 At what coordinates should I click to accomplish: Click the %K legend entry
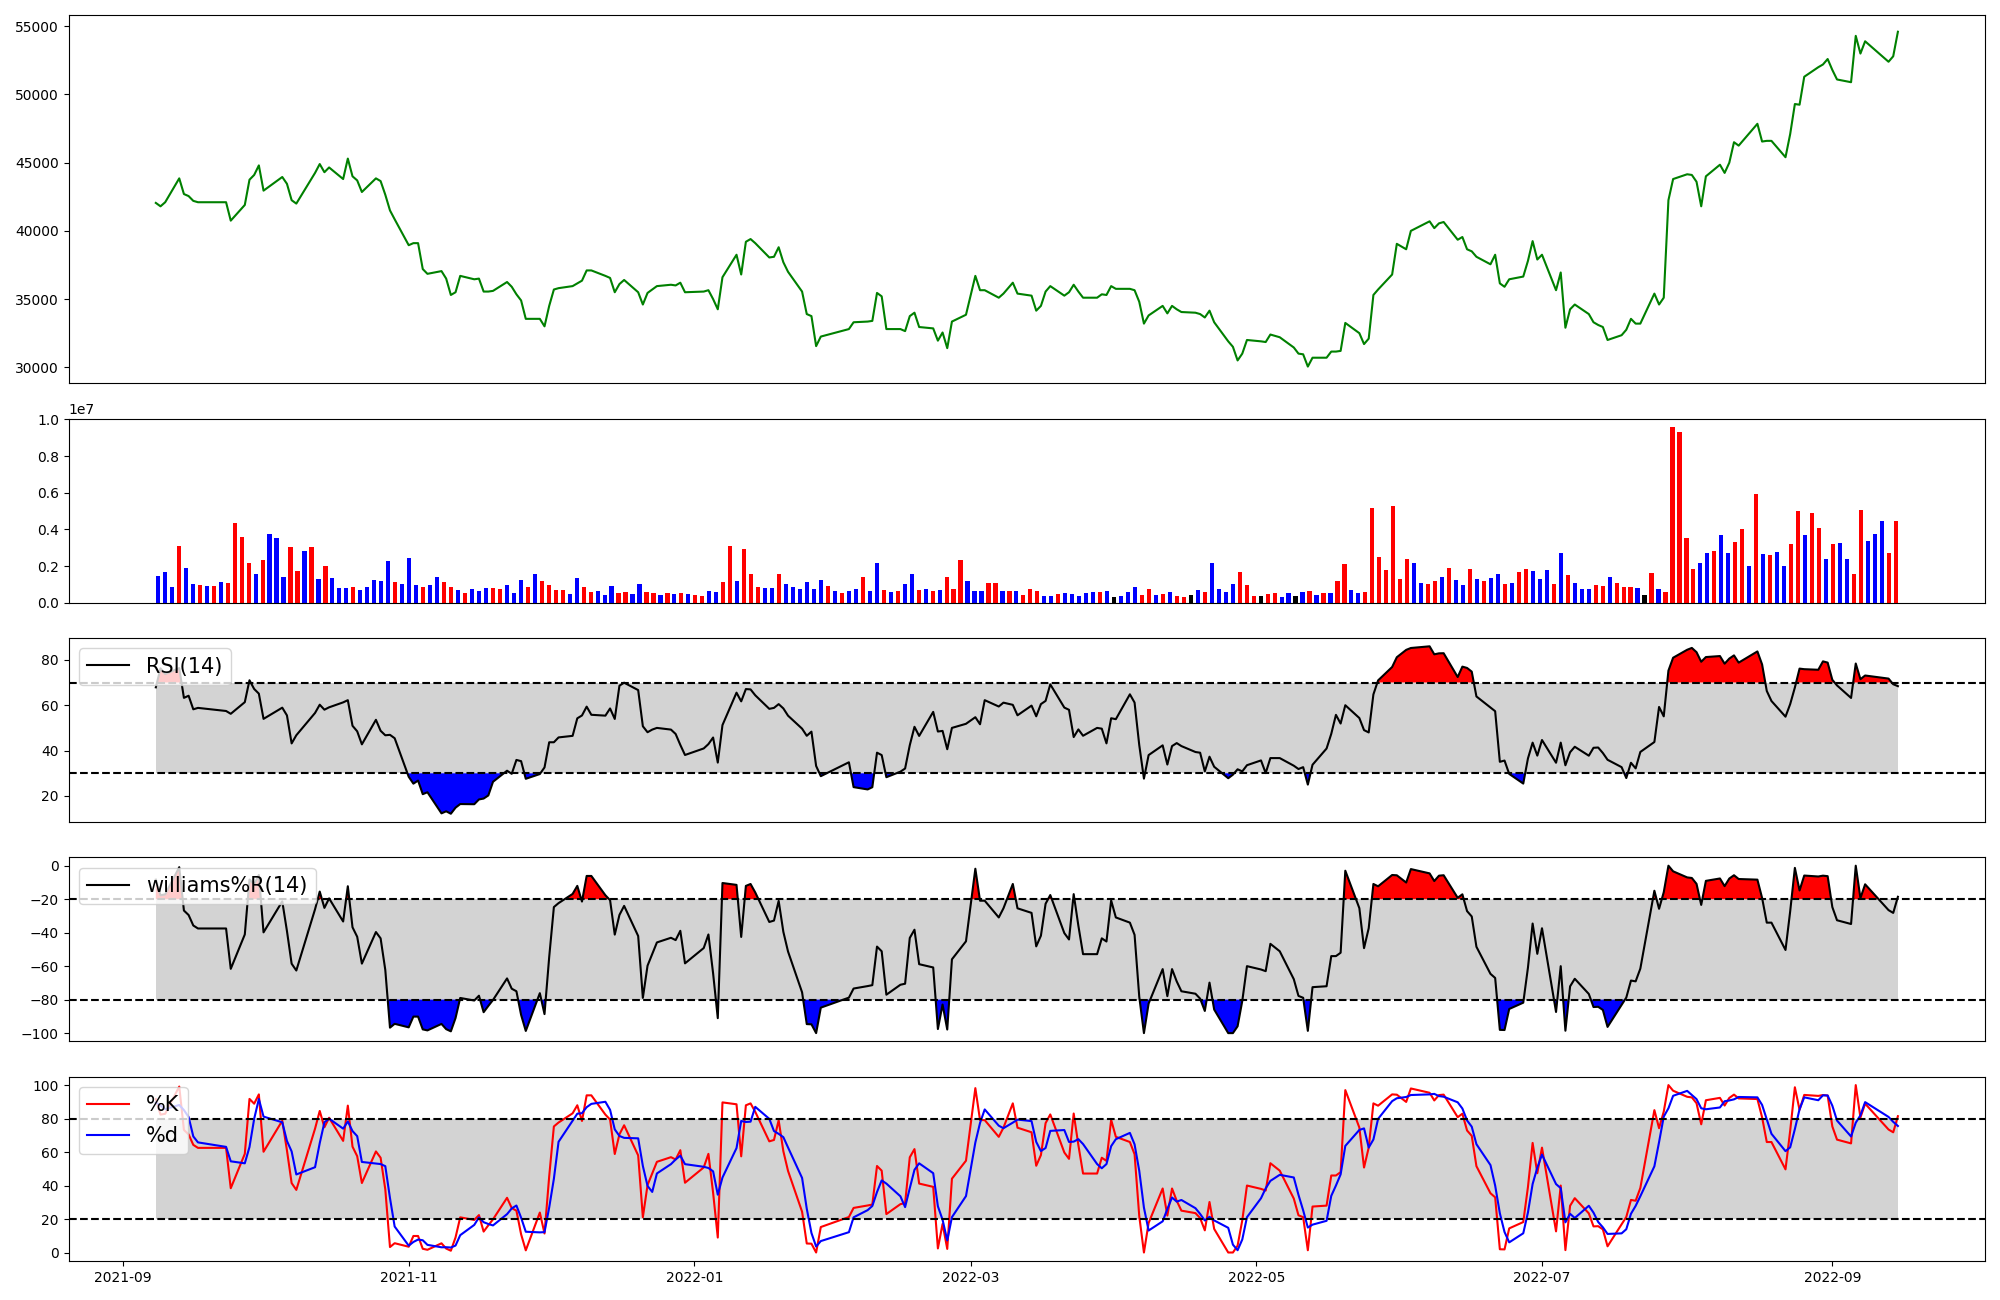click(162, 1104)
